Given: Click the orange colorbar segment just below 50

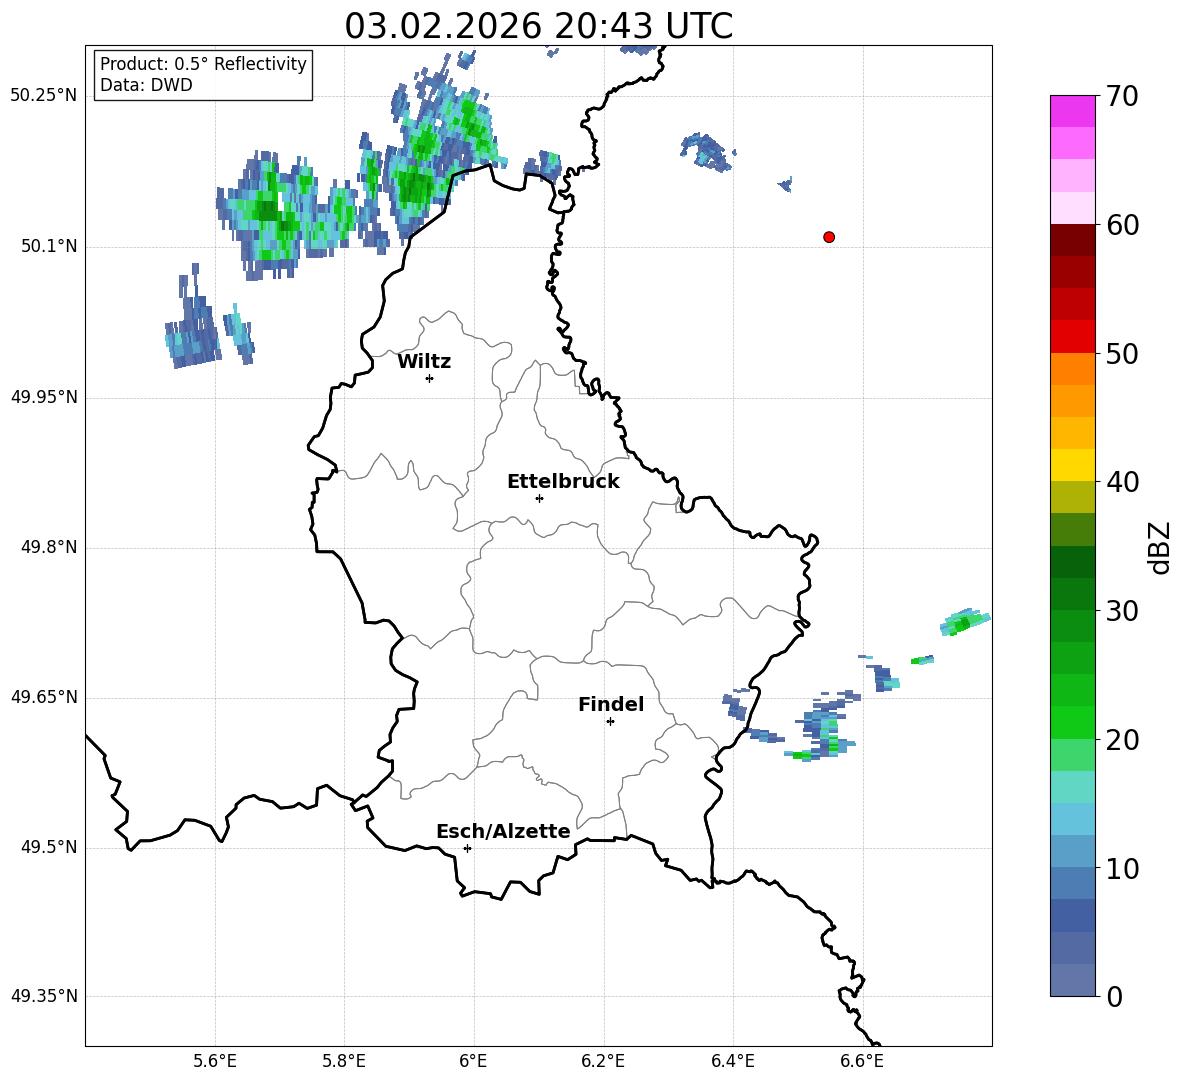Looking at the screenshot, I should click(1073, 368).
